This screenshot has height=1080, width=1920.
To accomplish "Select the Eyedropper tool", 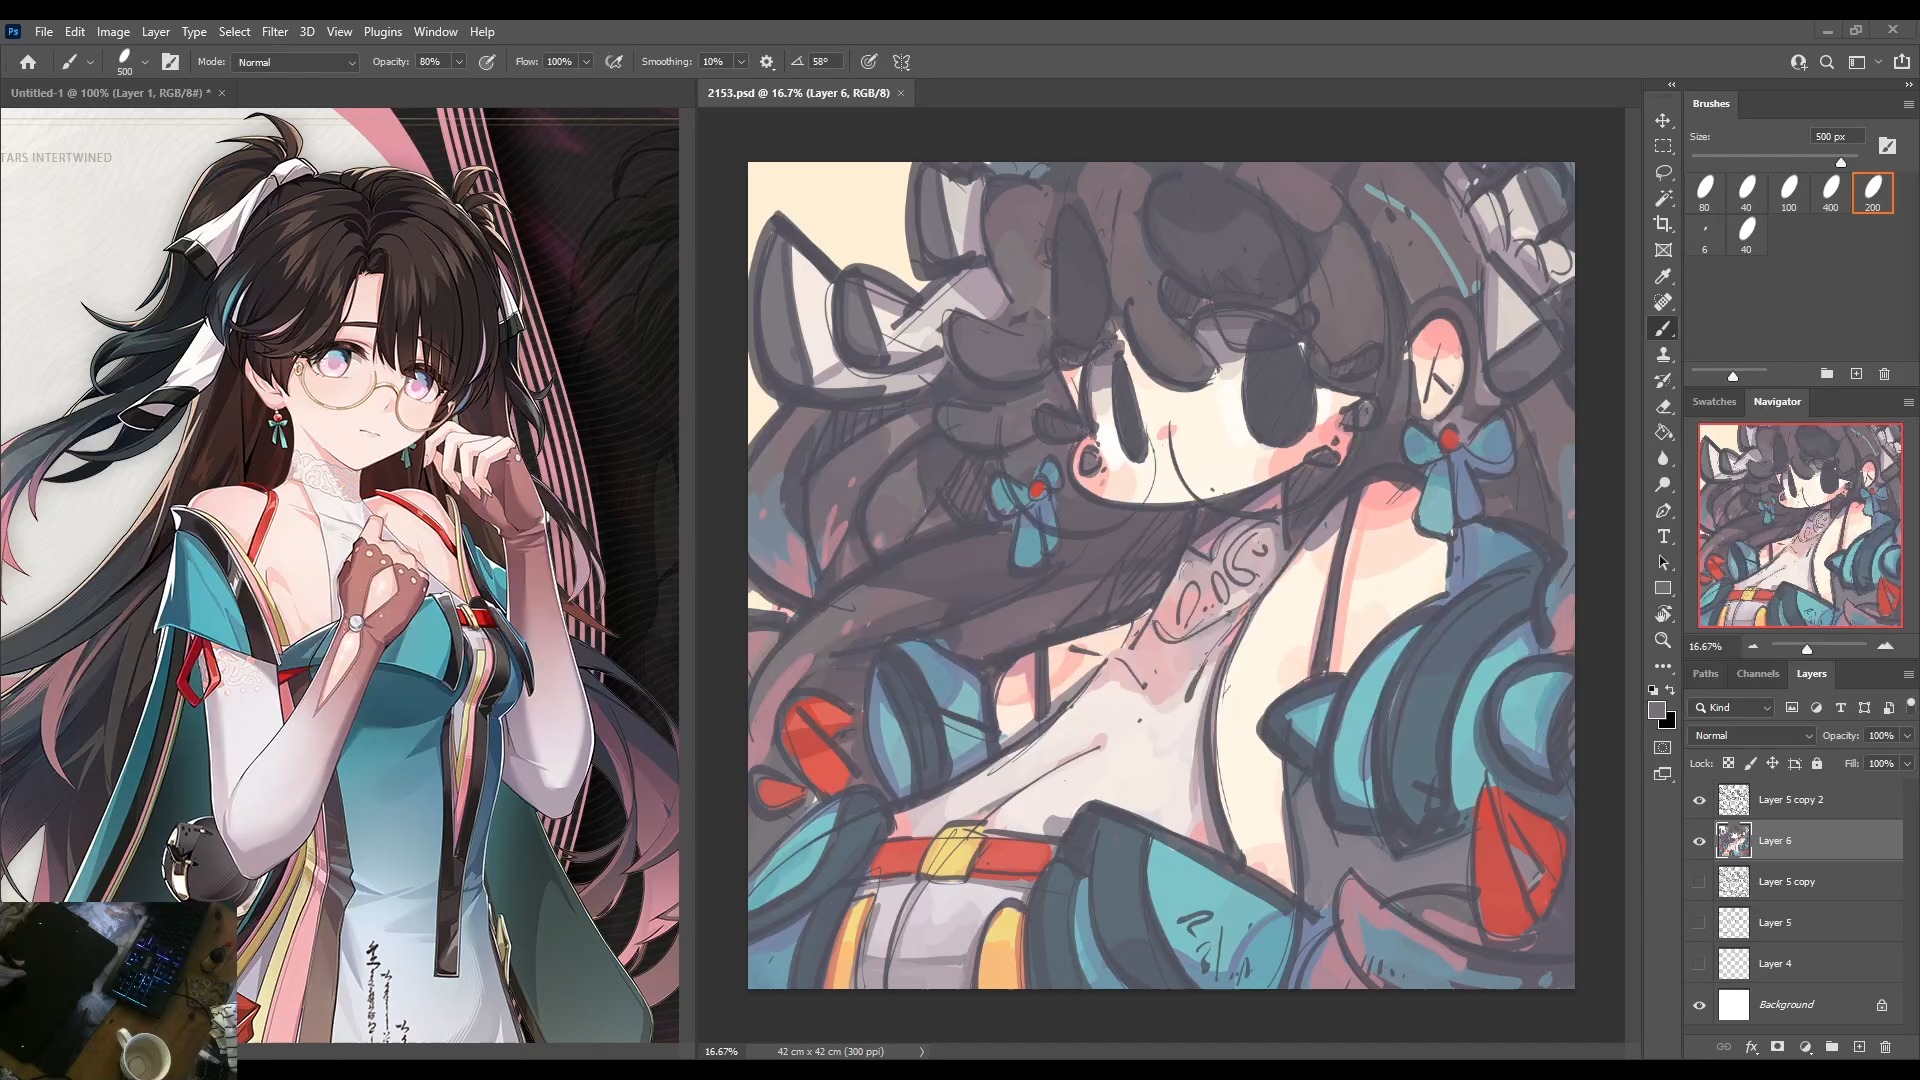I will click(x=1663, y=277).
